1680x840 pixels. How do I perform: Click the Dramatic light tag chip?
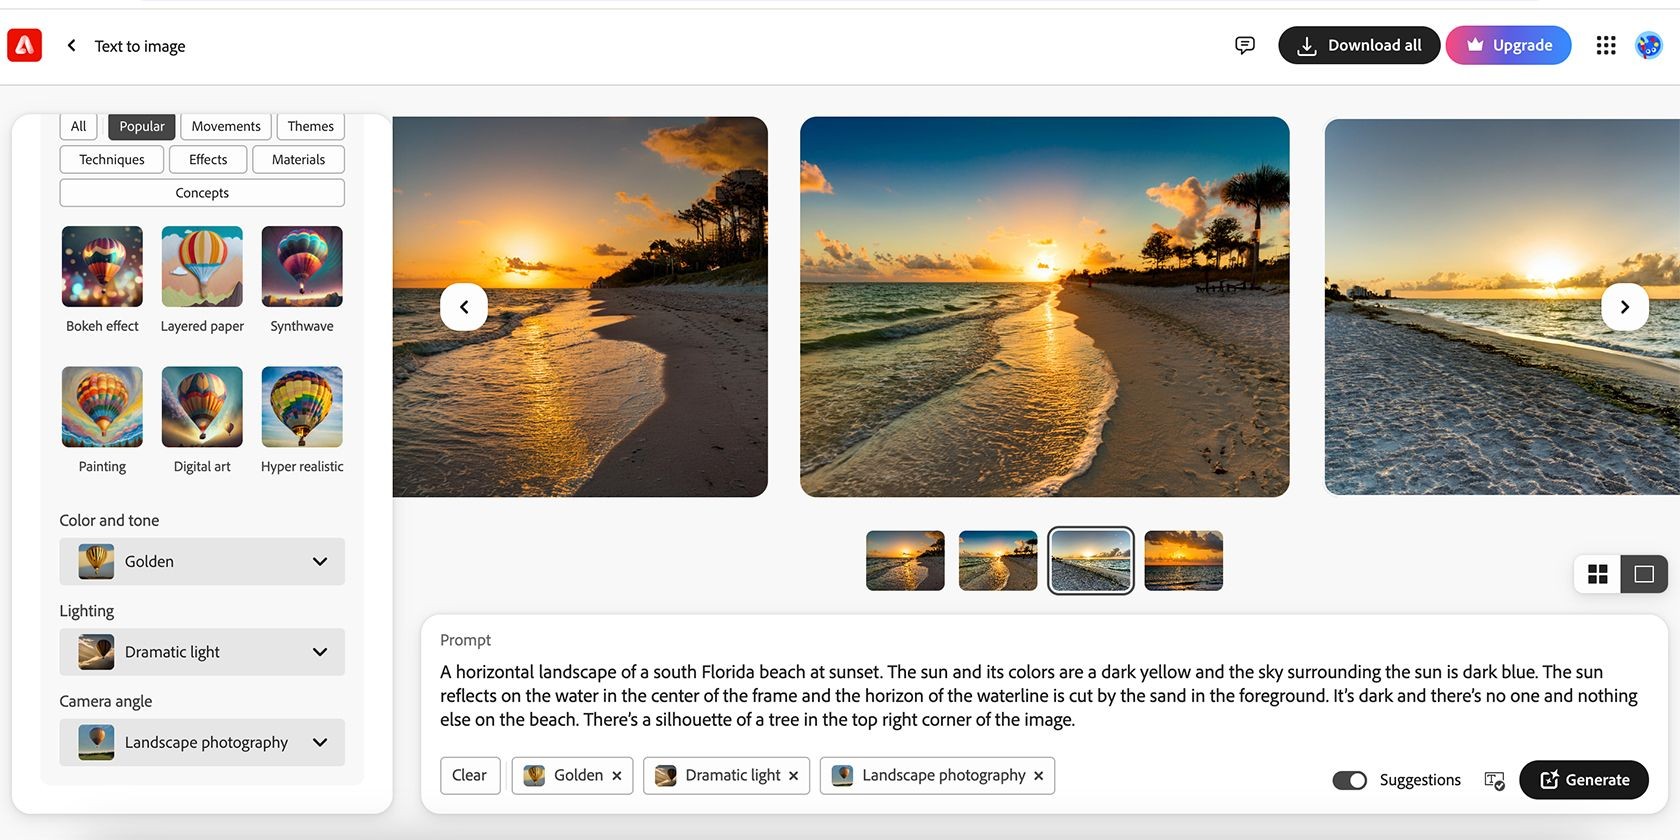point(726,776)
